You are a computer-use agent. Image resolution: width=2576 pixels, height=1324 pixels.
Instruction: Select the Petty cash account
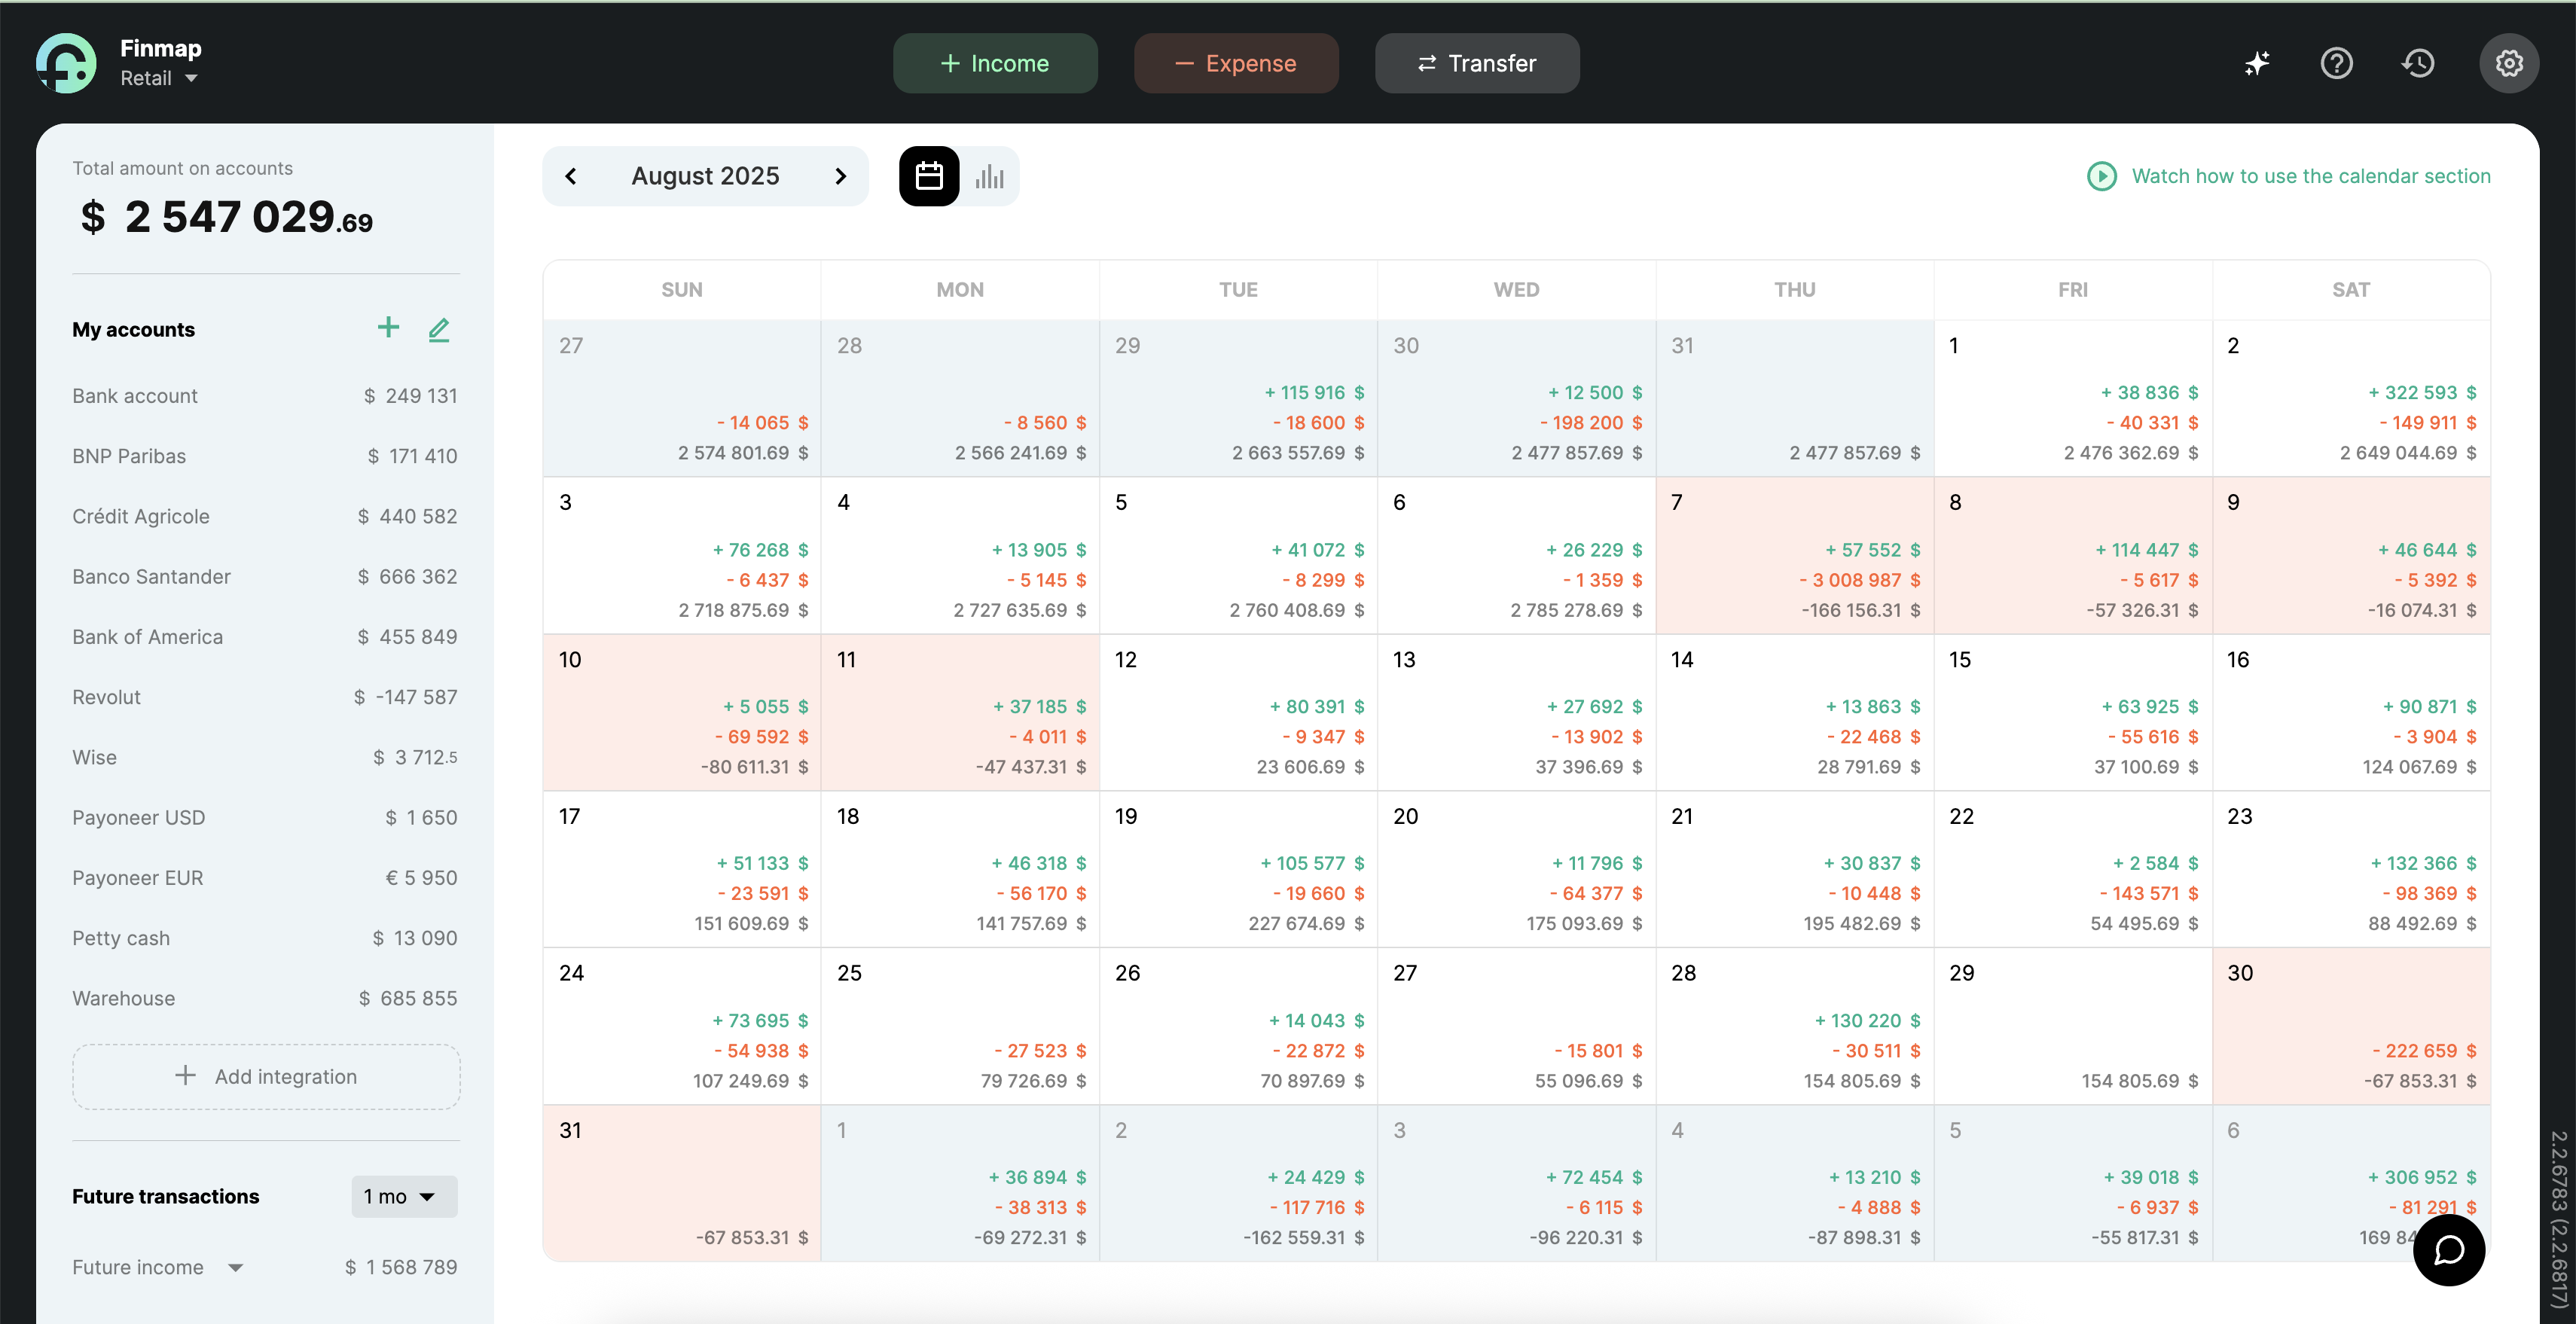(x=265, y=938)
